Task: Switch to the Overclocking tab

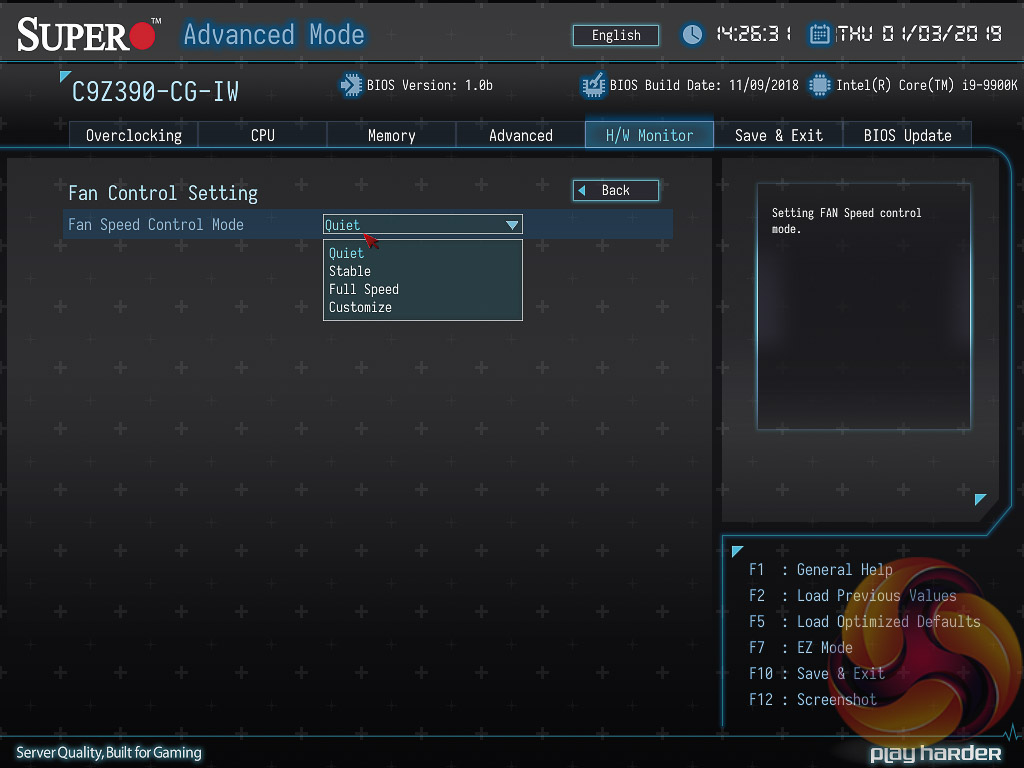Action: 134,135
